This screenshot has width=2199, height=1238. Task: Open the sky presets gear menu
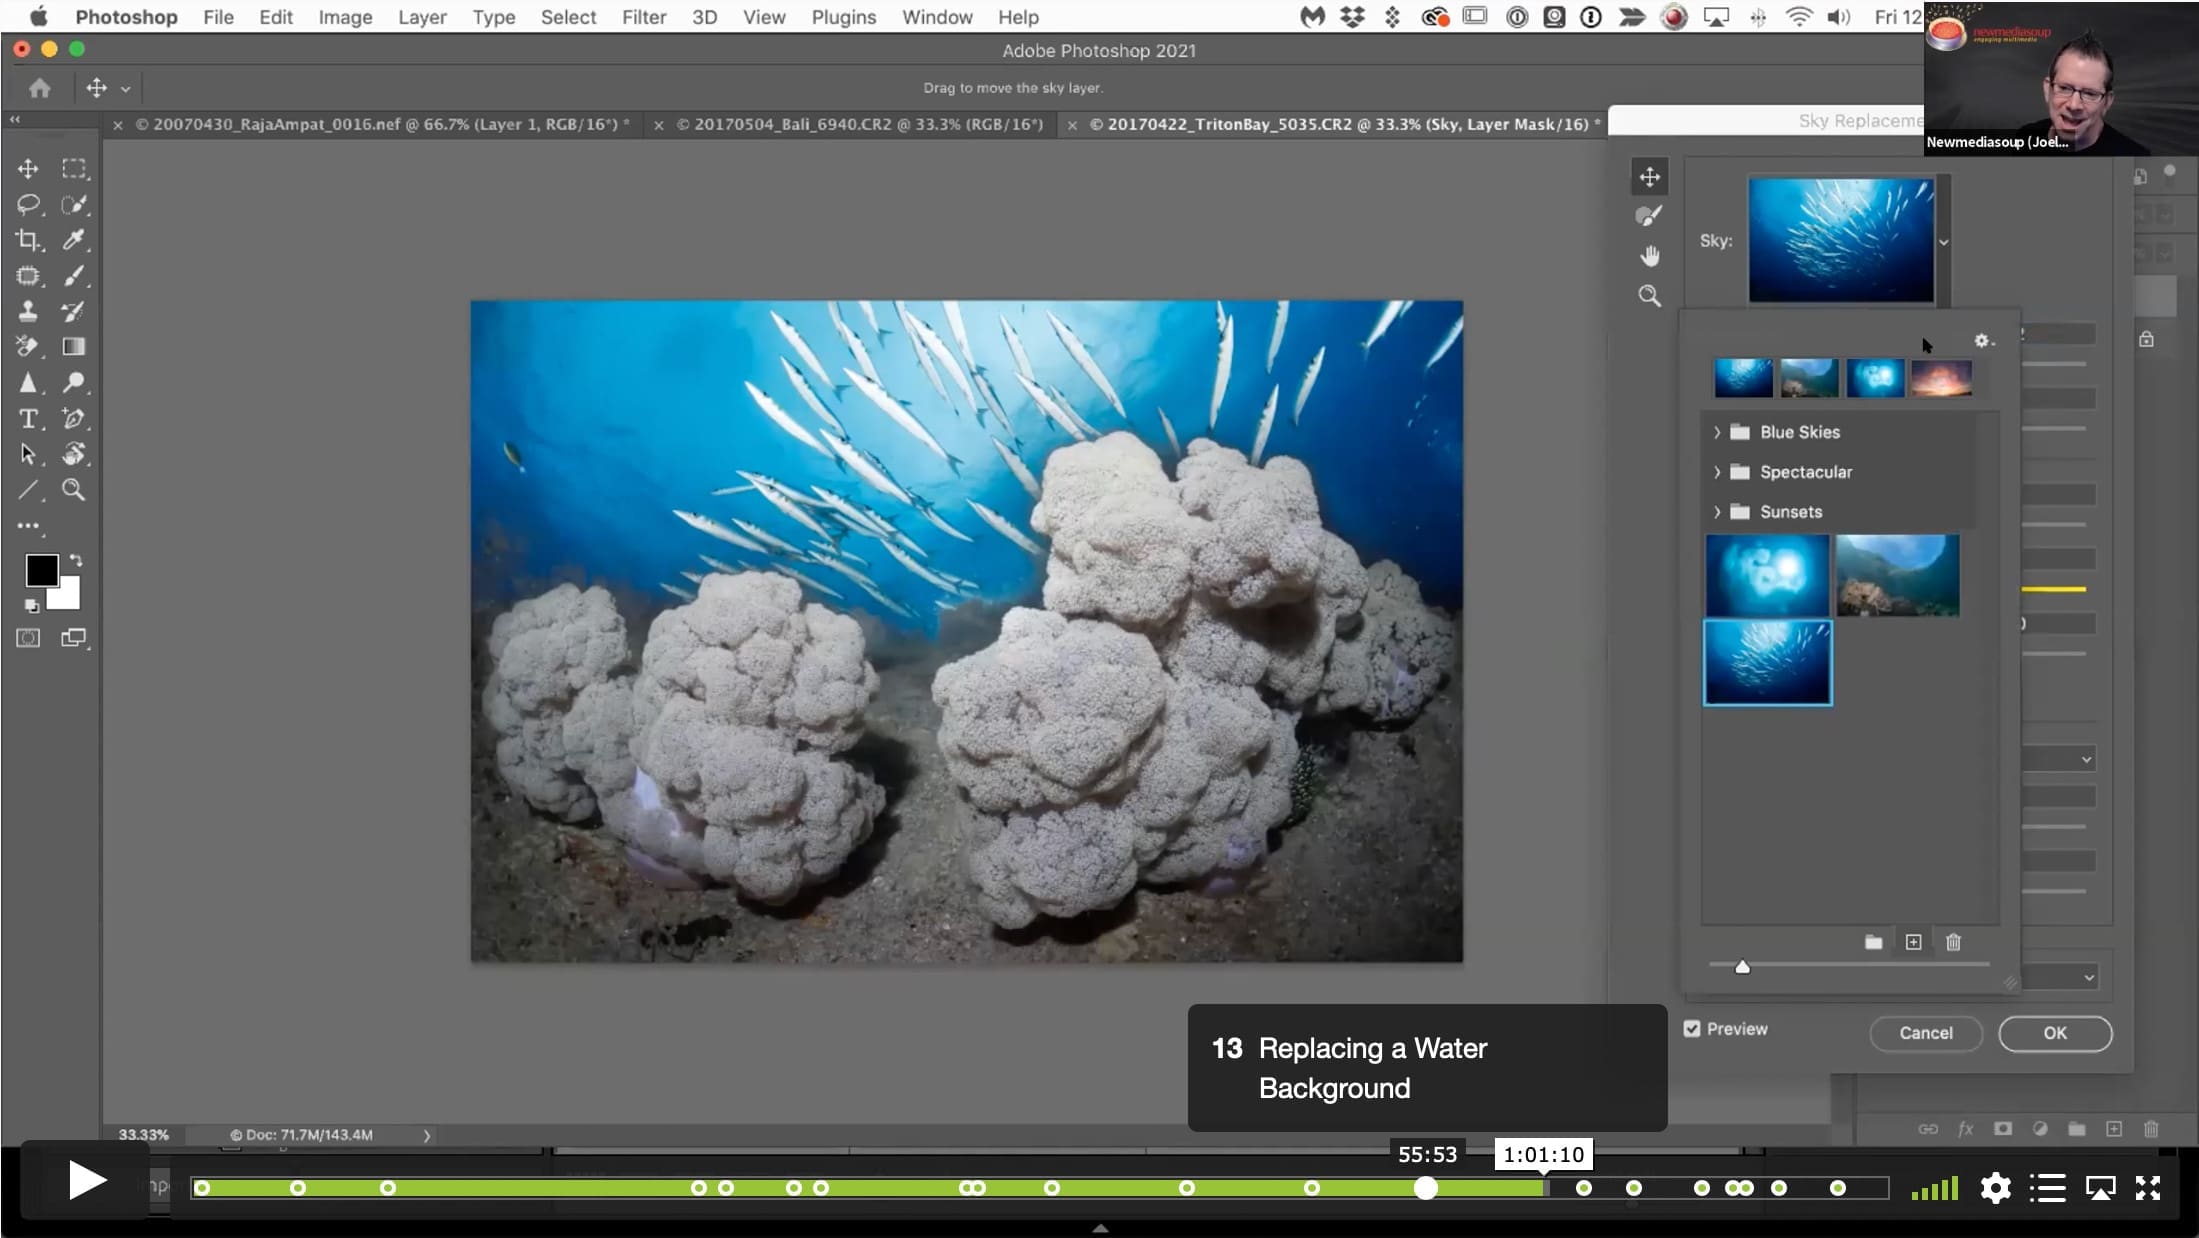(x=1983, y=341)
